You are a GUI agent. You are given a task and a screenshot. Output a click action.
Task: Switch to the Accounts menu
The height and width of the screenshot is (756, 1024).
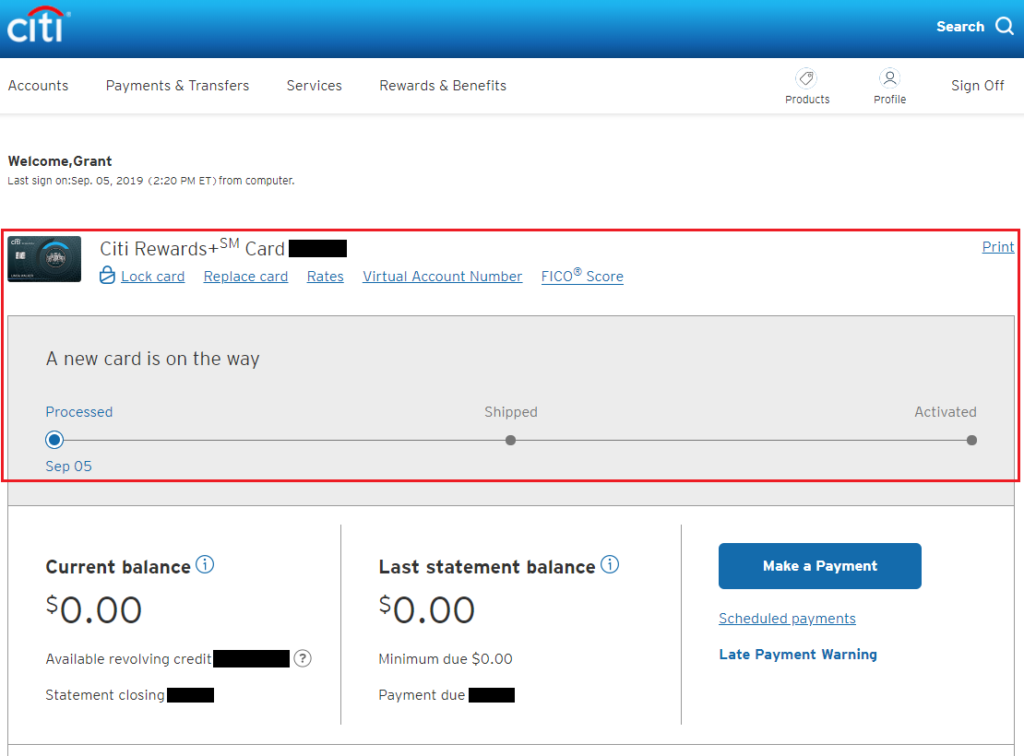point(38,85)
